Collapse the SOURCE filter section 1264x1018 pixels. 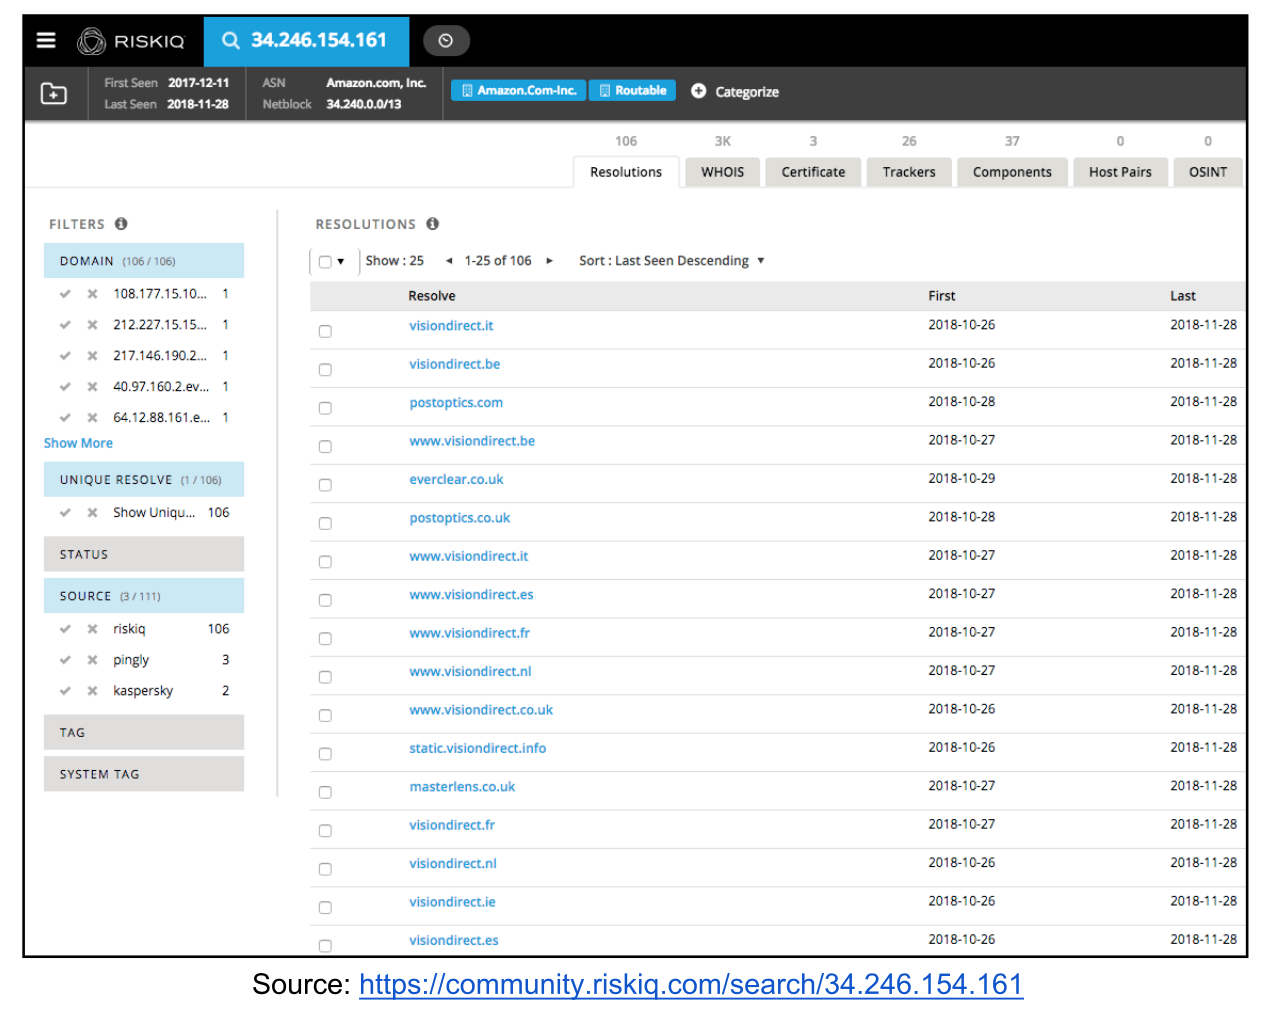[144, 596]
